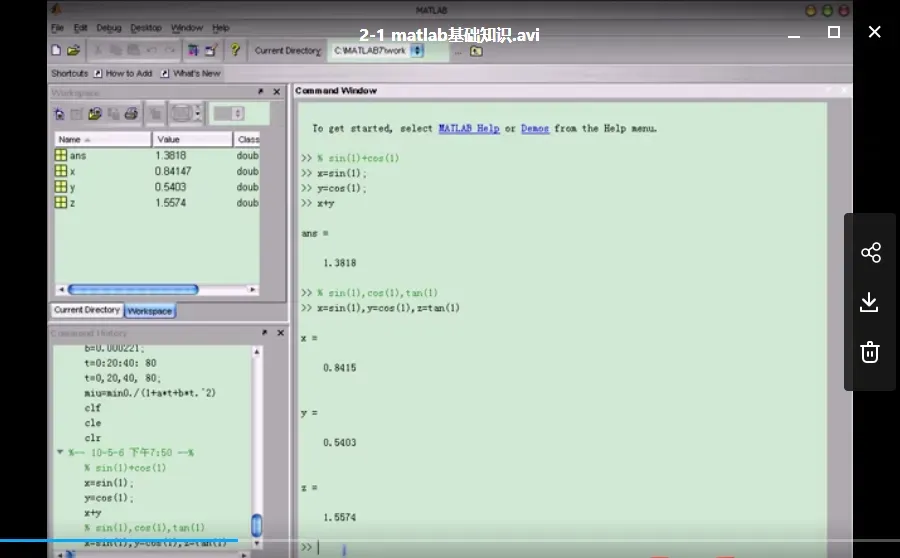Open the Help menu
Screen dimensions: 900x558
(x=220, y=28)
